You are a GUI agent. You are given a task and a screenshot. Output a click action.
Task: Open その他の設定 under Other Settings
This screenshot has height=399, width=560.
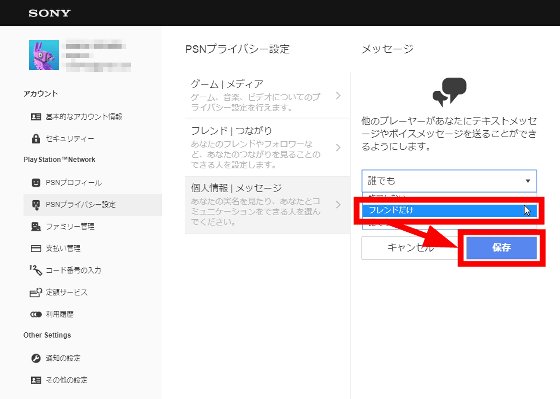coord(66,380)
